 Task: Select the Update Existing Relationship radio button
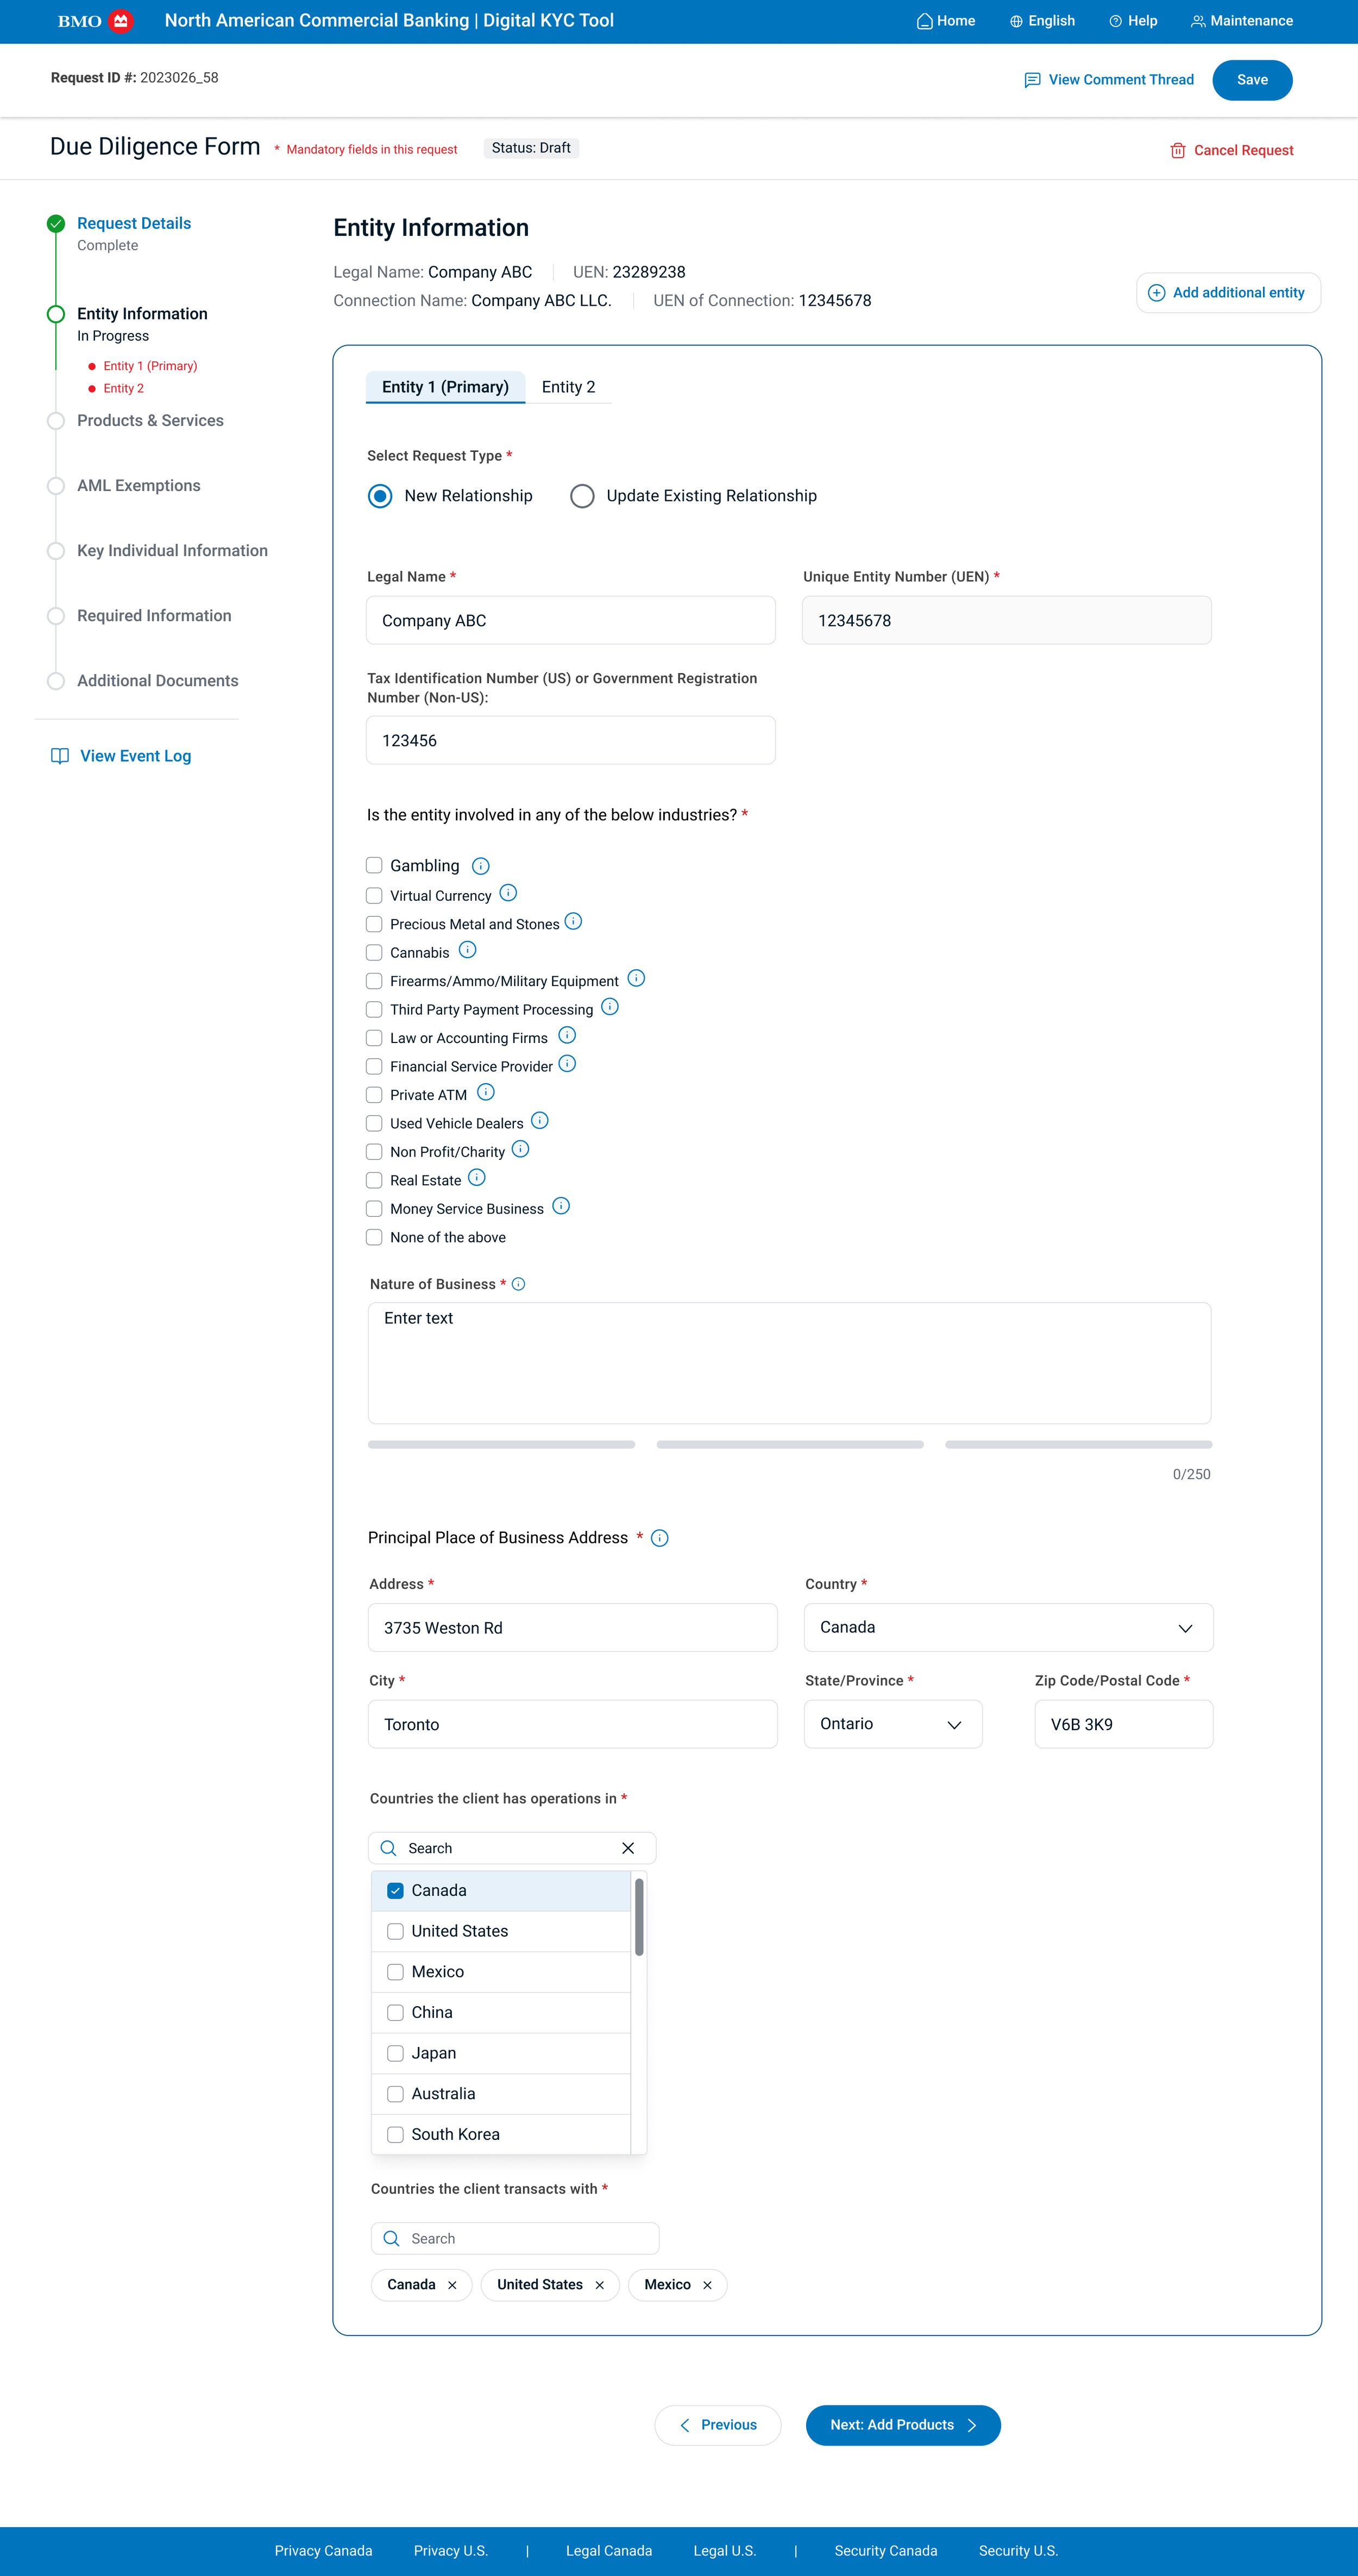pos(582,496)
